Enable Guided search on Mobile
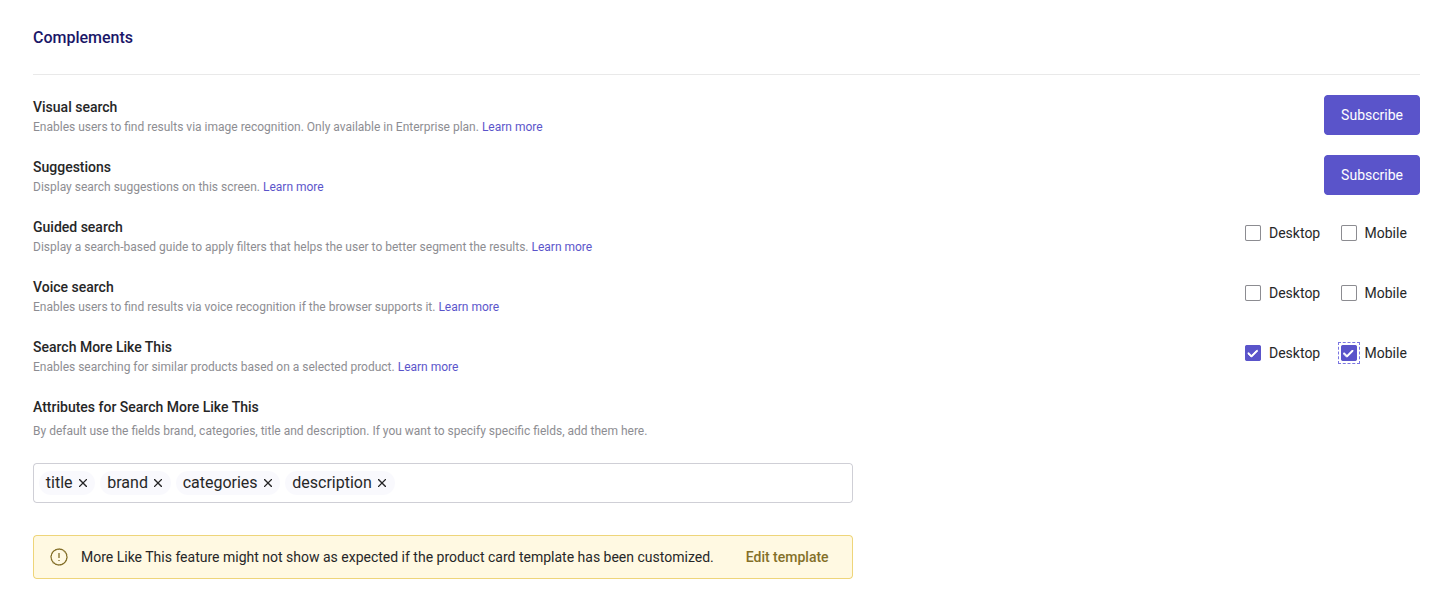The image size is (1452, 611). tap(1349, 232)
